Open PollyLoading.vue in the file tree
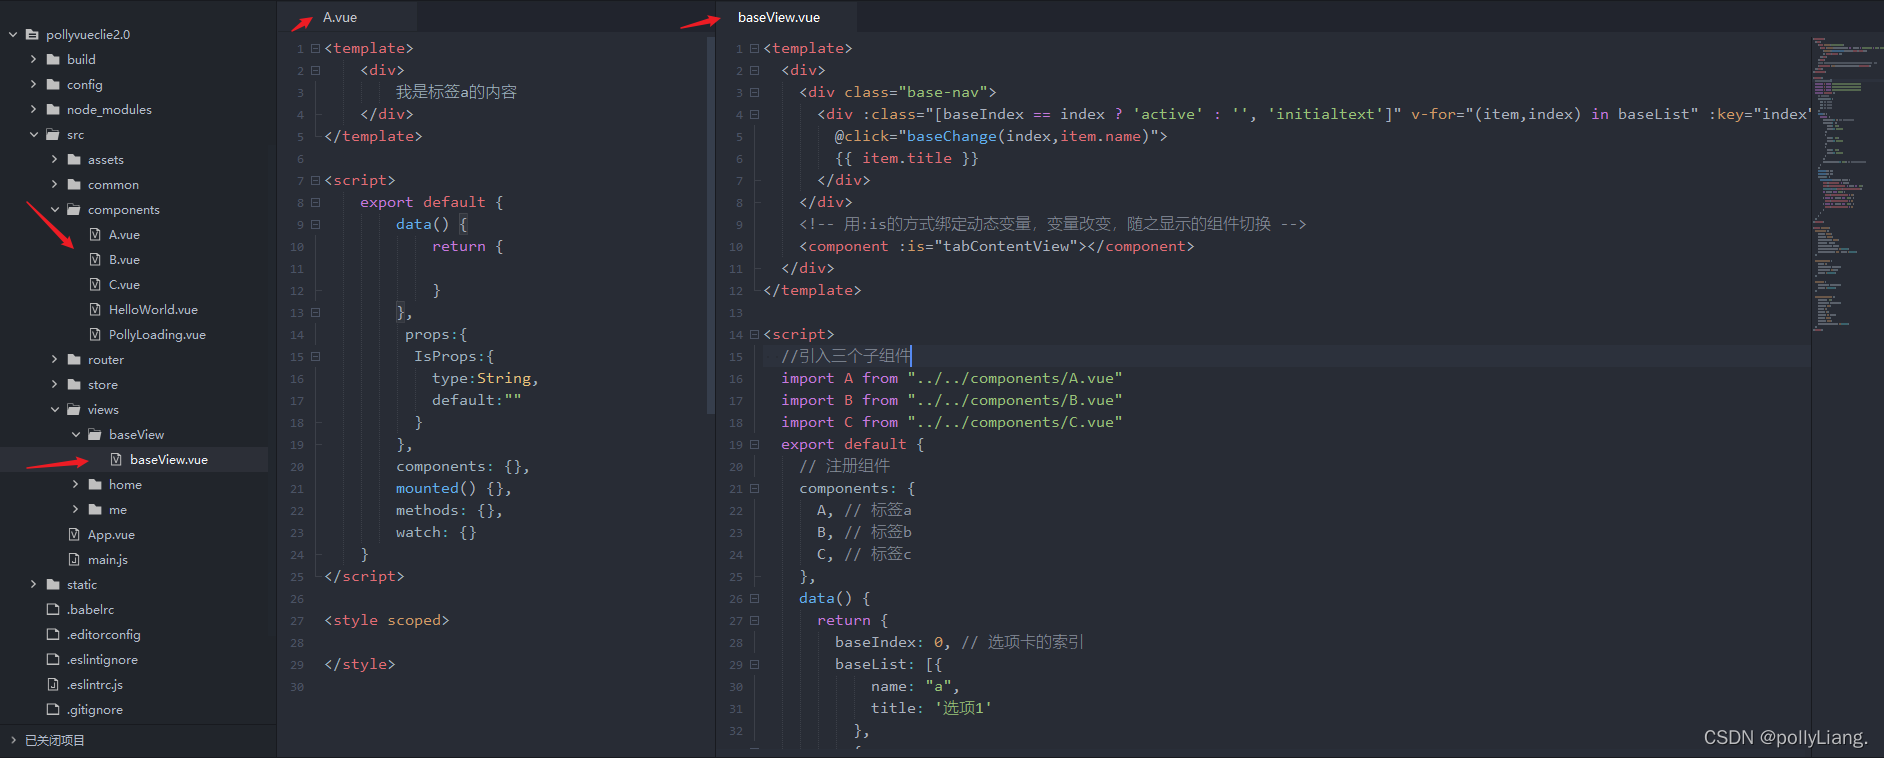This screenshot has width=1884, height=758. tap(157, 334)
